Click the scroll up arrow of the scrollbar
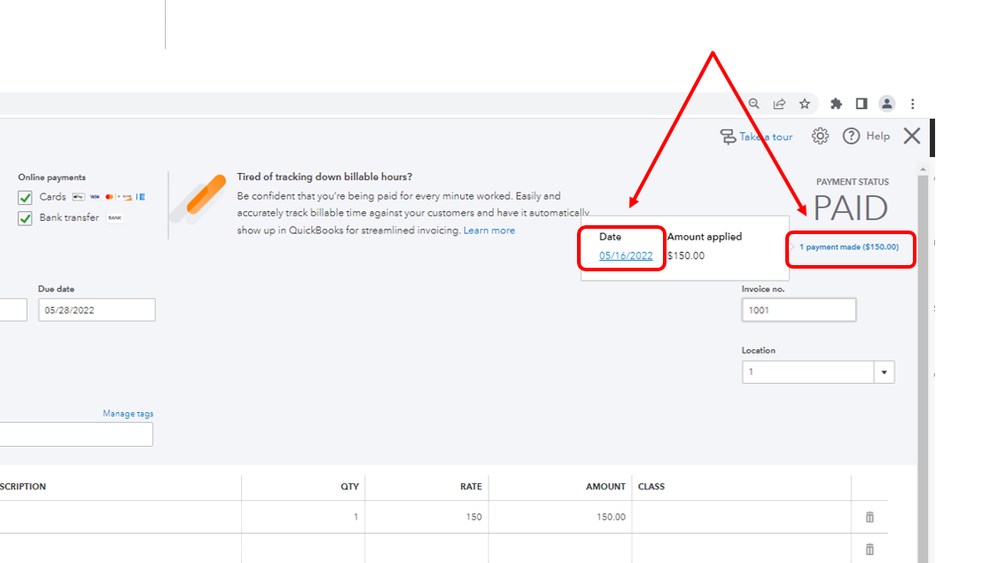Image resolution: width=998 pixels, height=563 pixels. coord(923,169)
